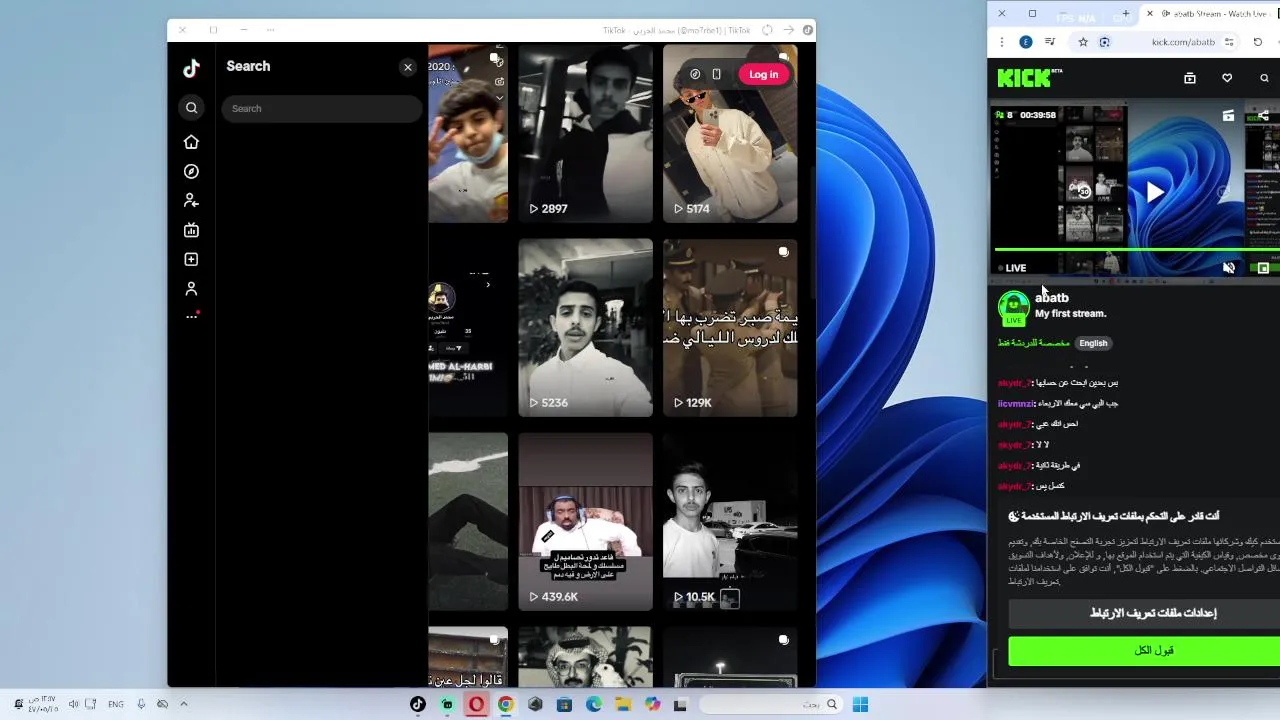Click the forward arrow in TikTok title bar
Viewport: 1280px width, 720px height.
[789, 30]
